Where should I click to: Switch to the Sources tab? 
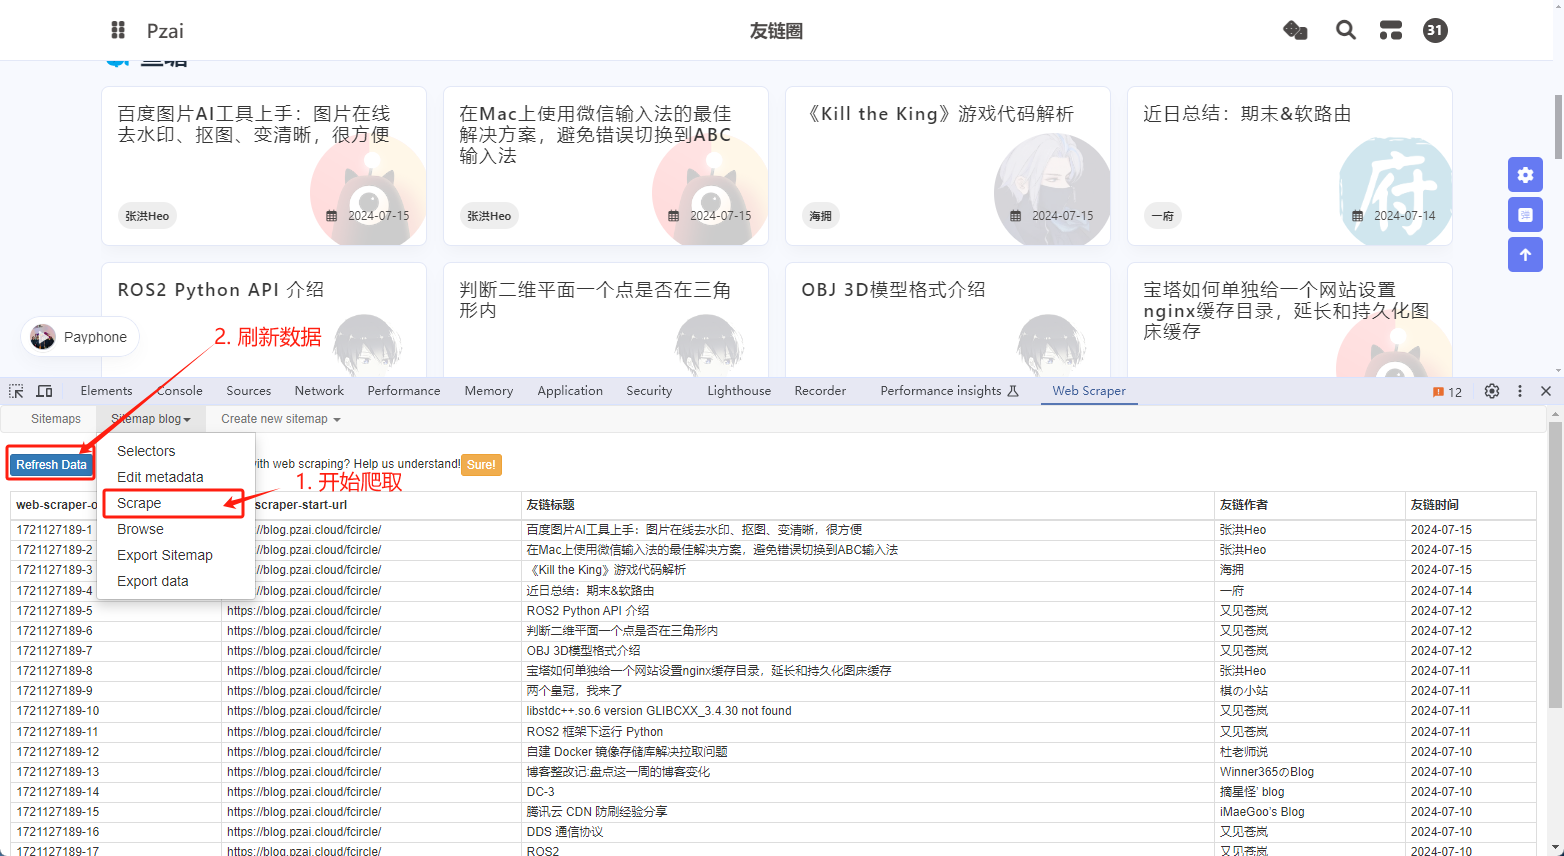click(248, 391)
